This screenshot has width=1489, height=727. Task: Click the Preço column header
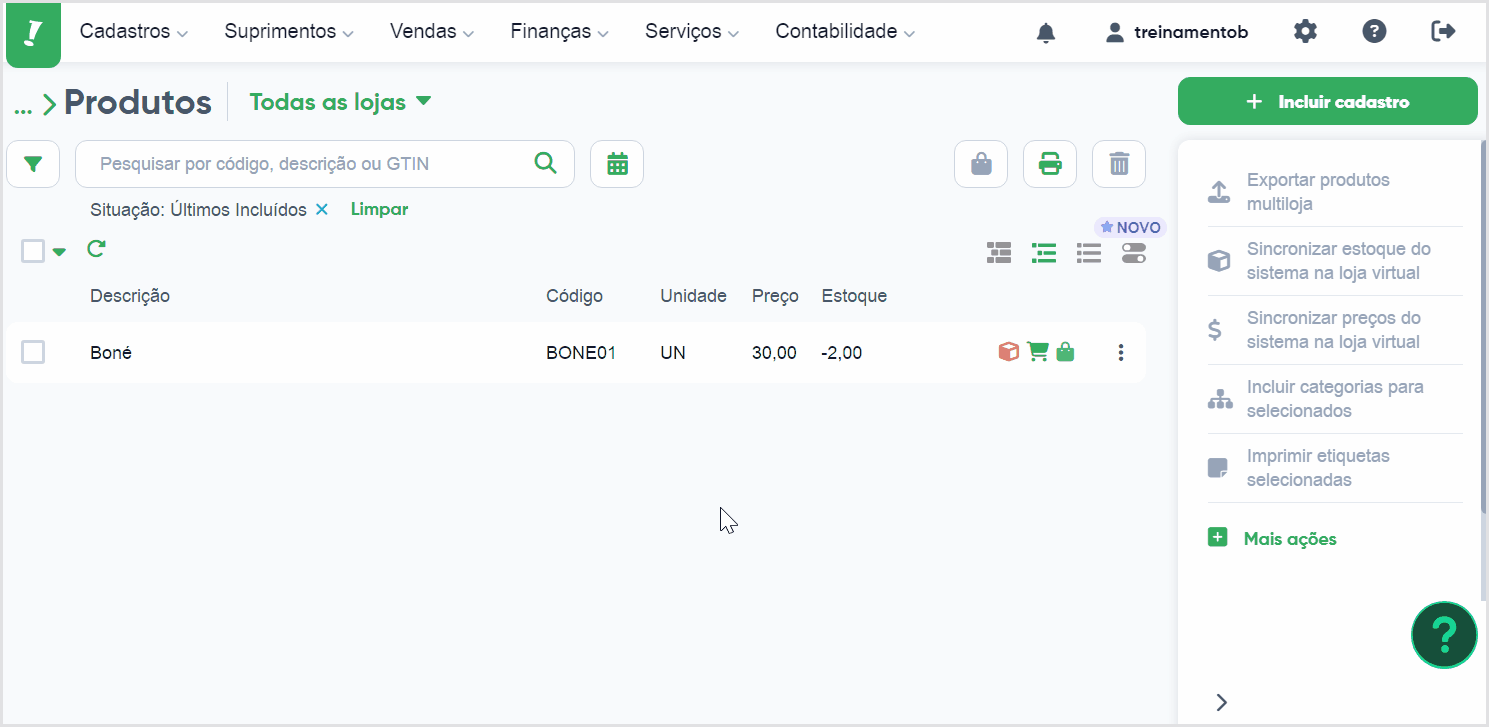[775, 296]
